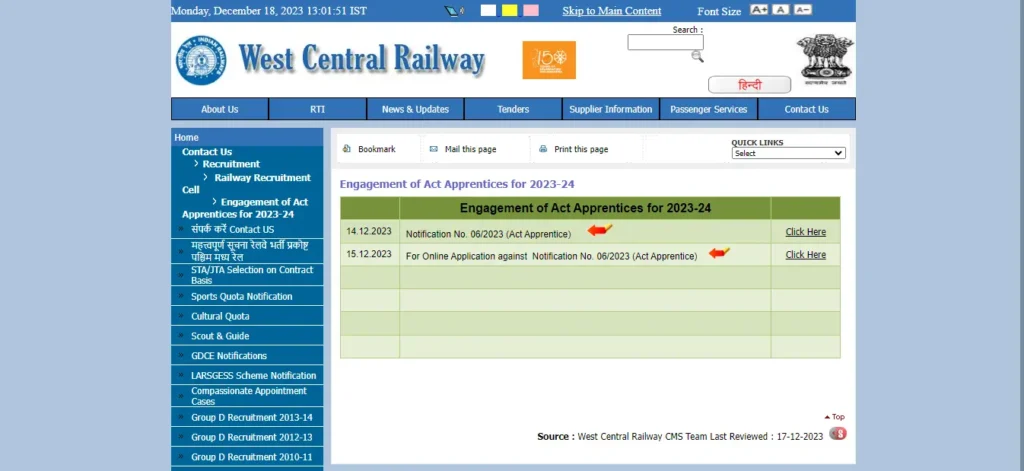The image size is (1024, 471).
Task: Open the RTI menu
Action: (x=317, y=109)
